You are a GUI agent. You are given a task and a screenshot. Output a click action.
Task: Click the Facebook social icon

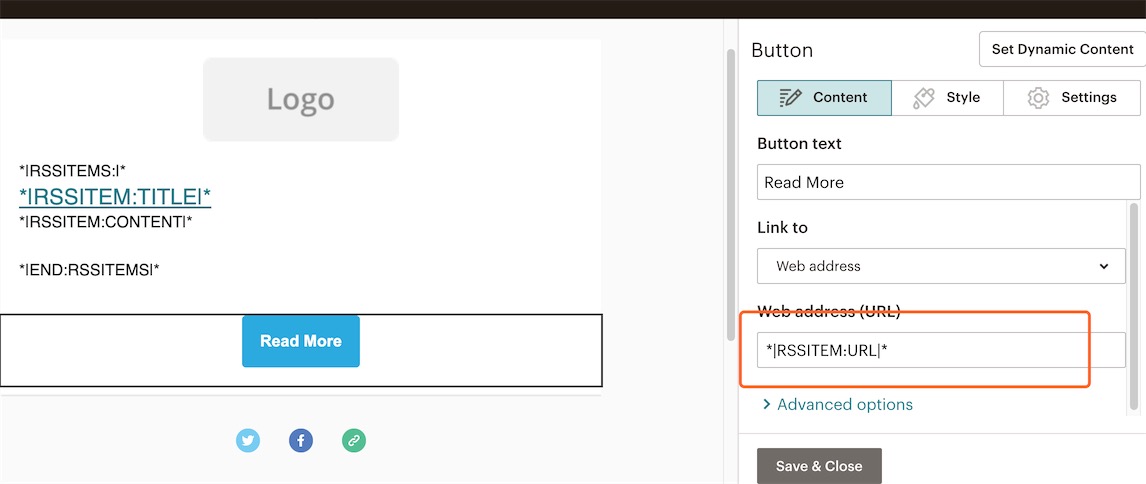pos(300,440)
